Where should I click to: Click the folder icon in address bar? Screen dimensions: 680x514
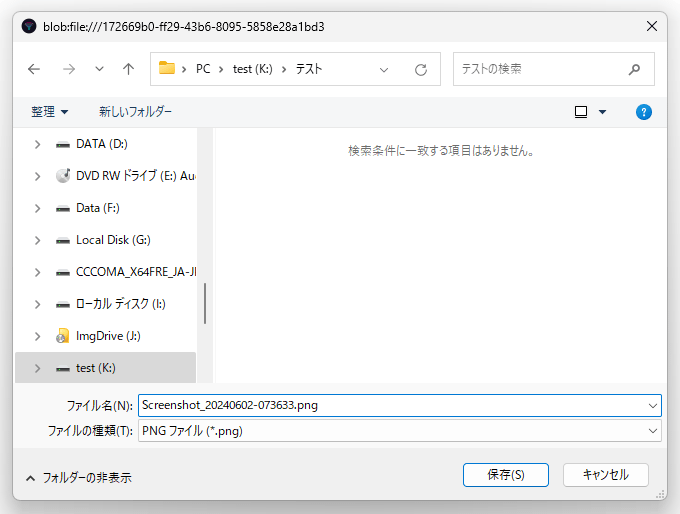point(167,68)
